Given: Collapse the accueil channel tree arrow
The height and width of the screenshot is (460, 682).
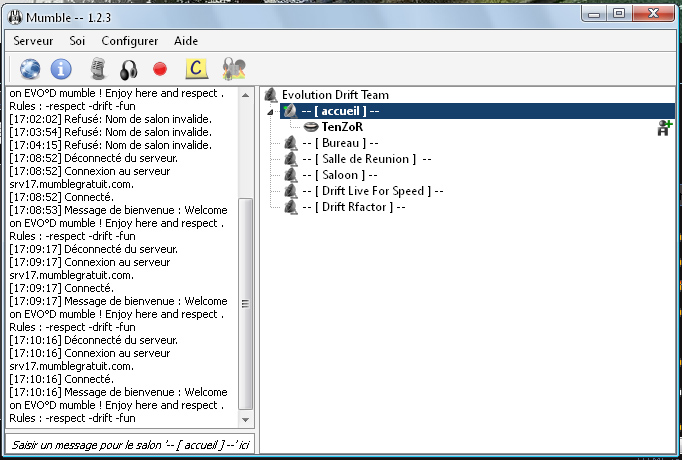Looking at the screenshot, I should (x=271, y=112).
